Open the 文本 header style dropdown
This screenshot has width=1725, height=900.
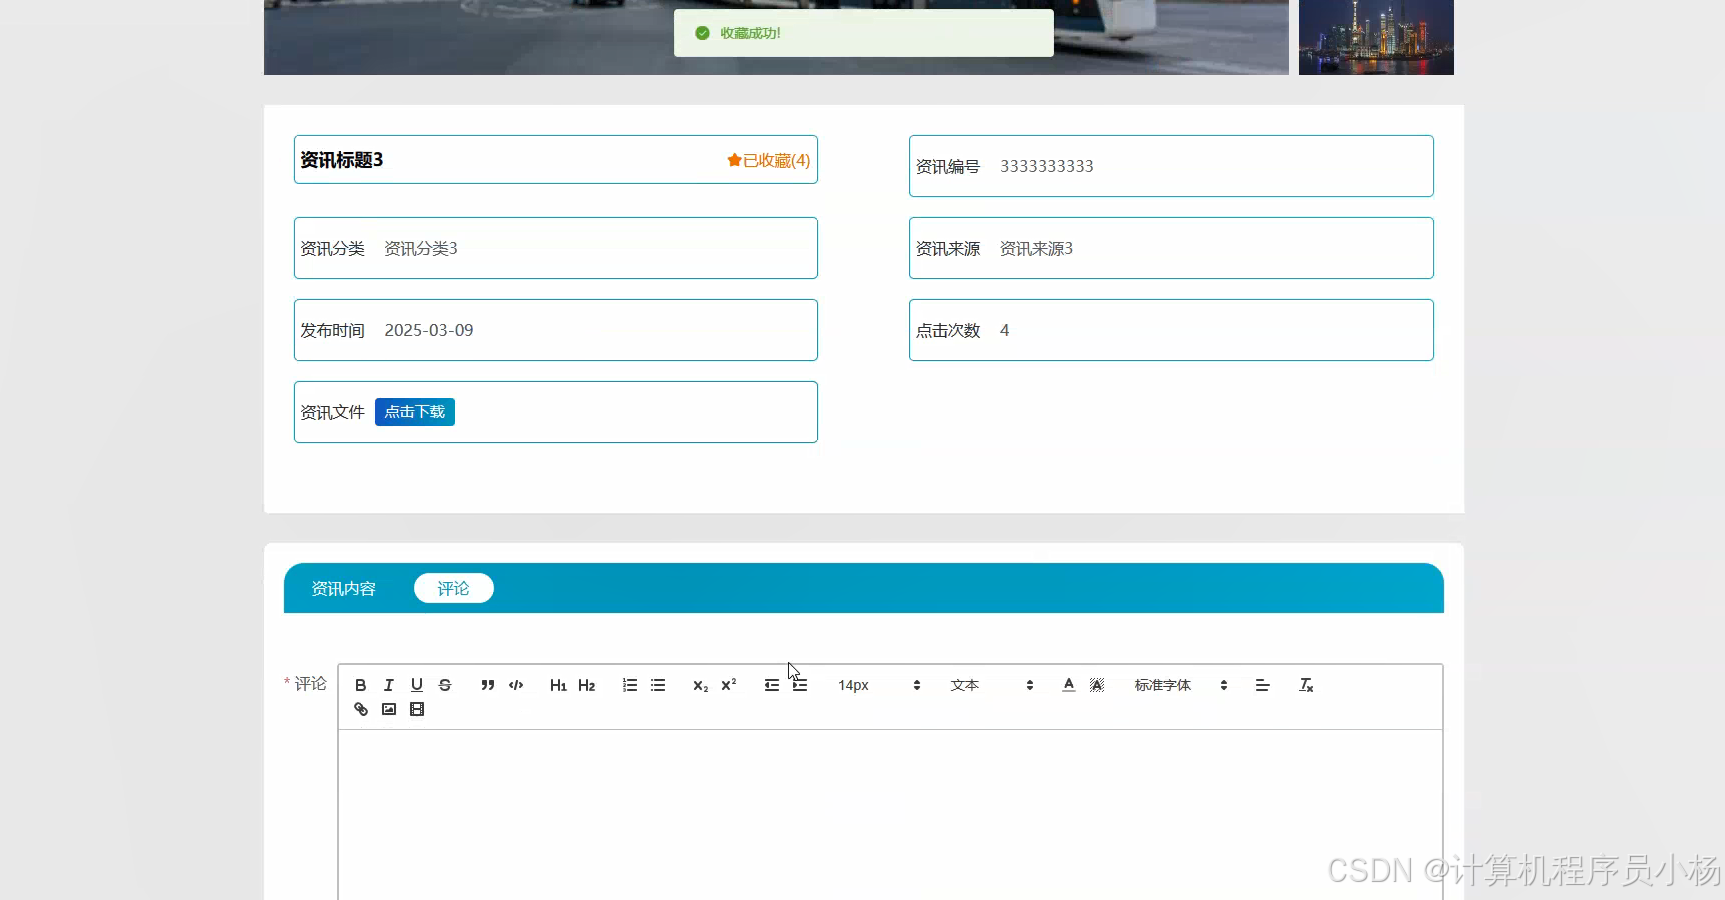(x=992, y=685)
